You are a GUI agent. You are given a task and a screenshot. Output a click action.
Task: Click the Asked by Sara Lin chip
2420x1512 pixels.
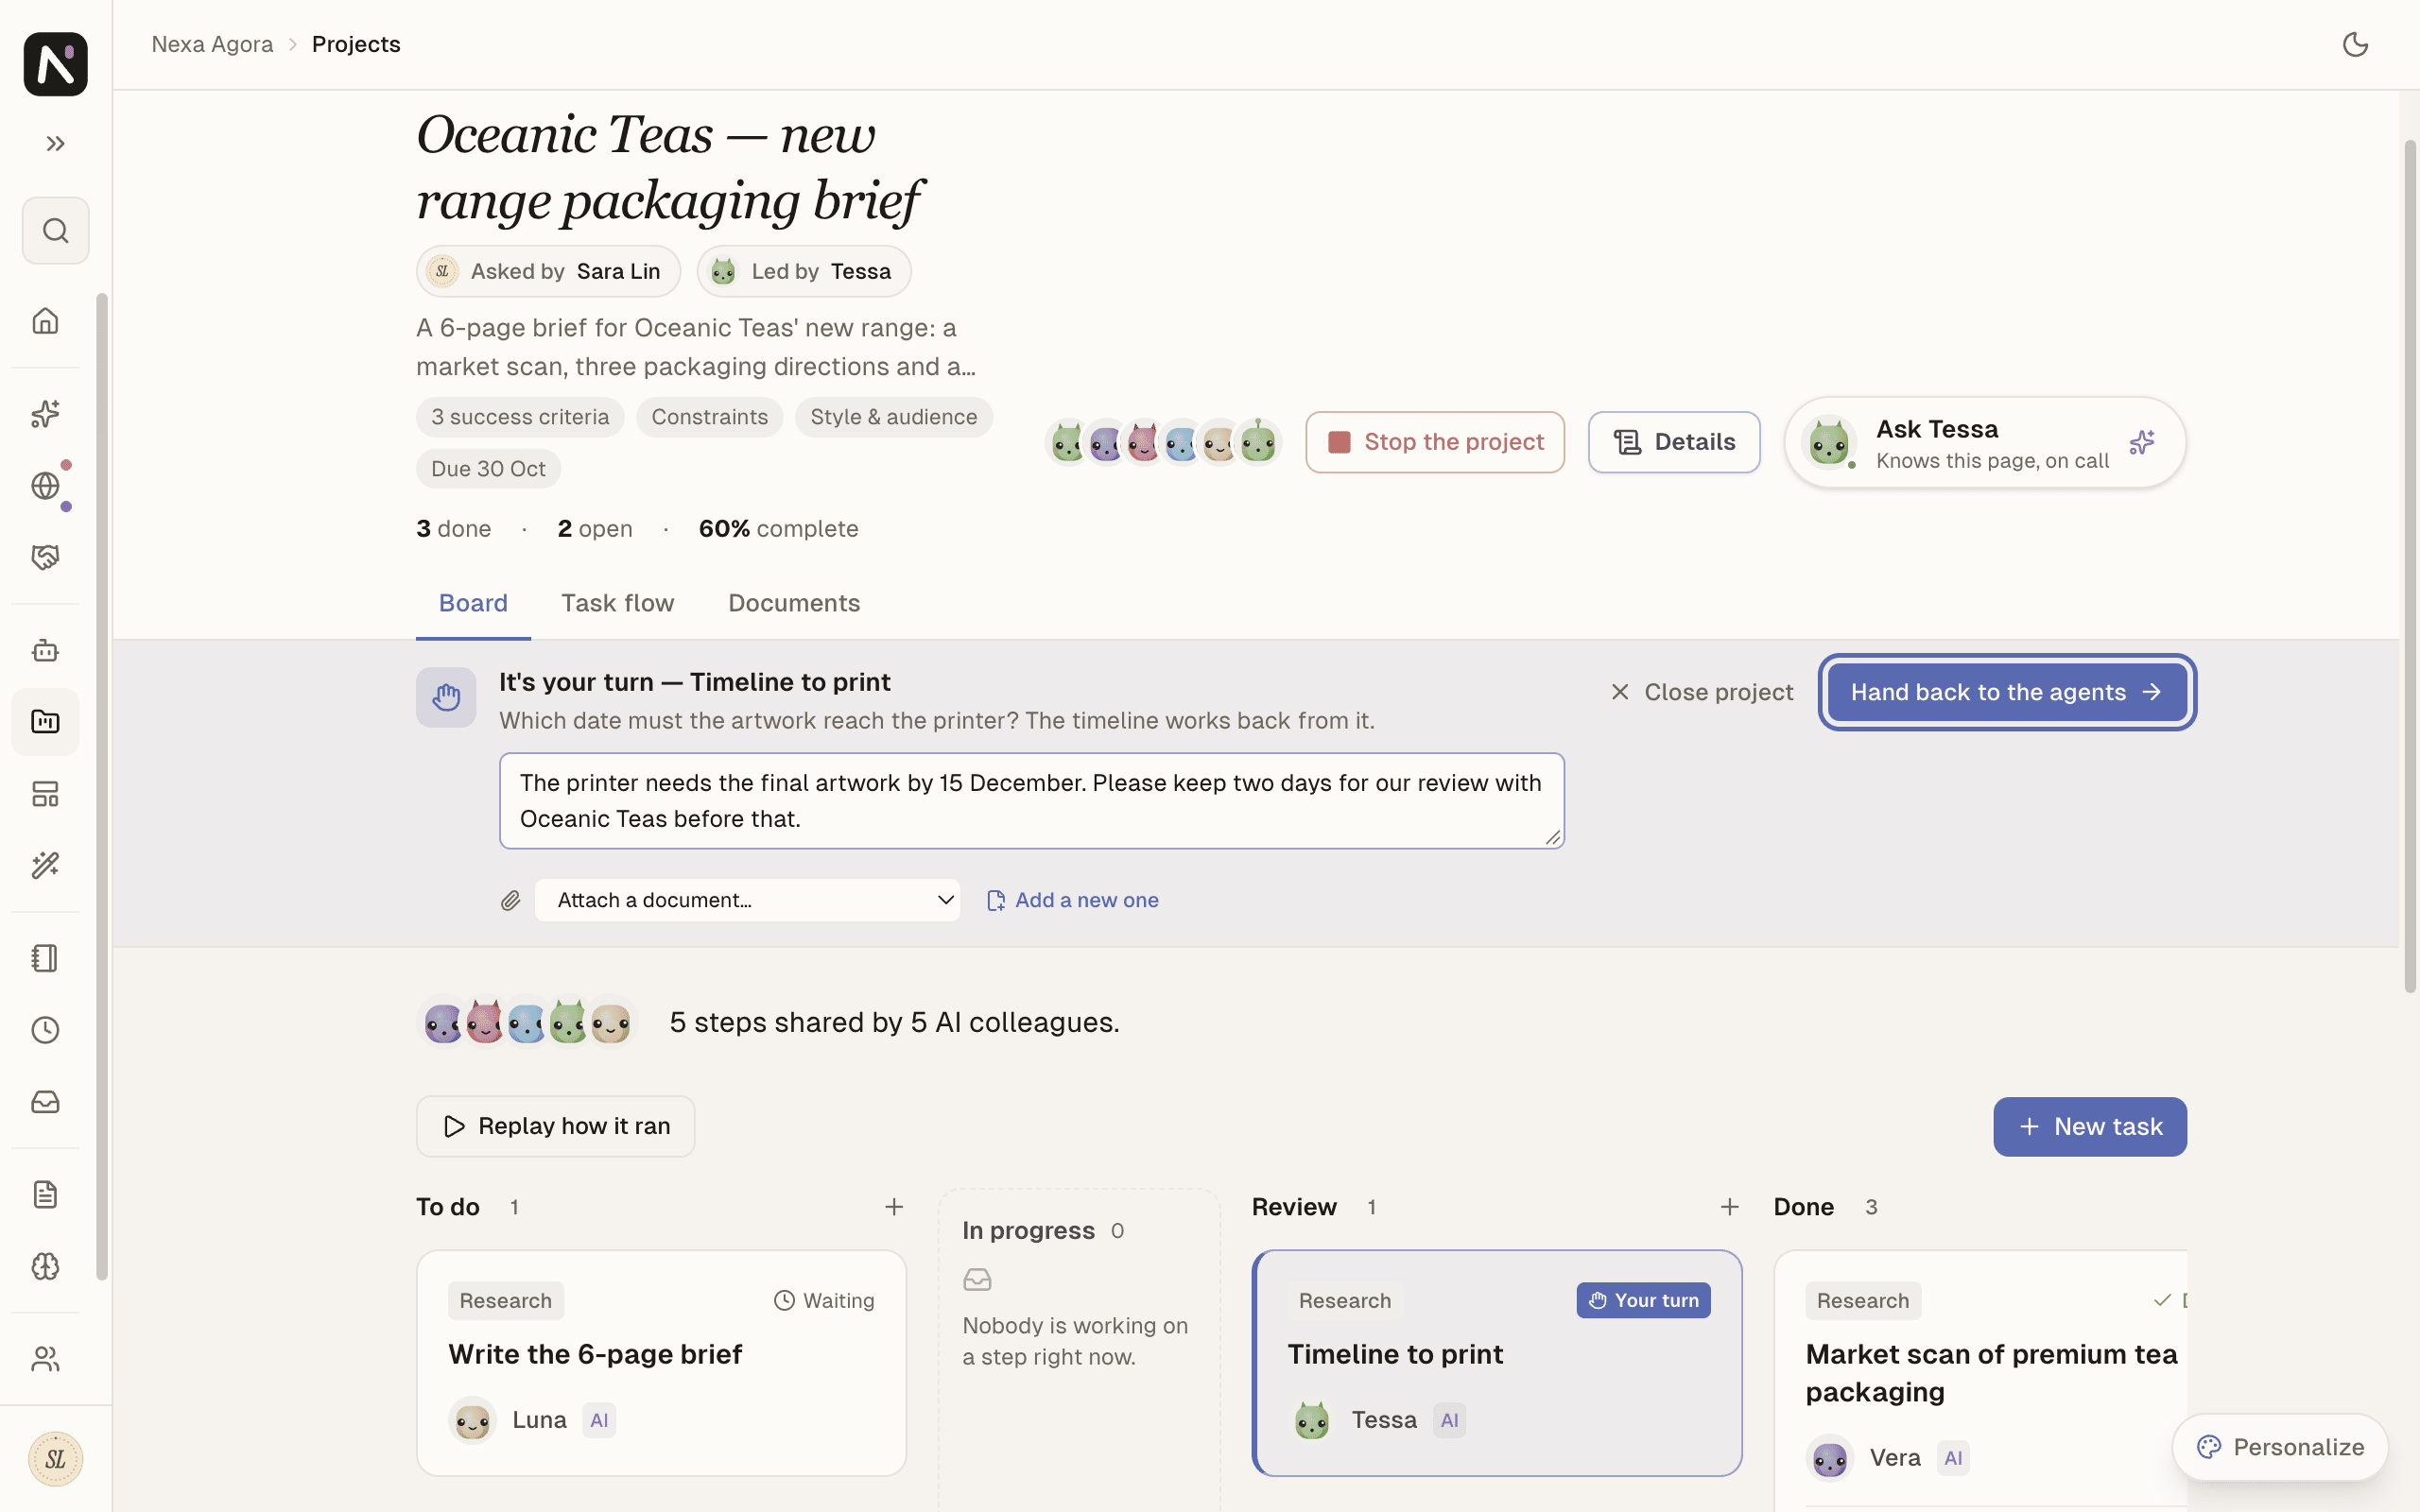tap(548, 271)
